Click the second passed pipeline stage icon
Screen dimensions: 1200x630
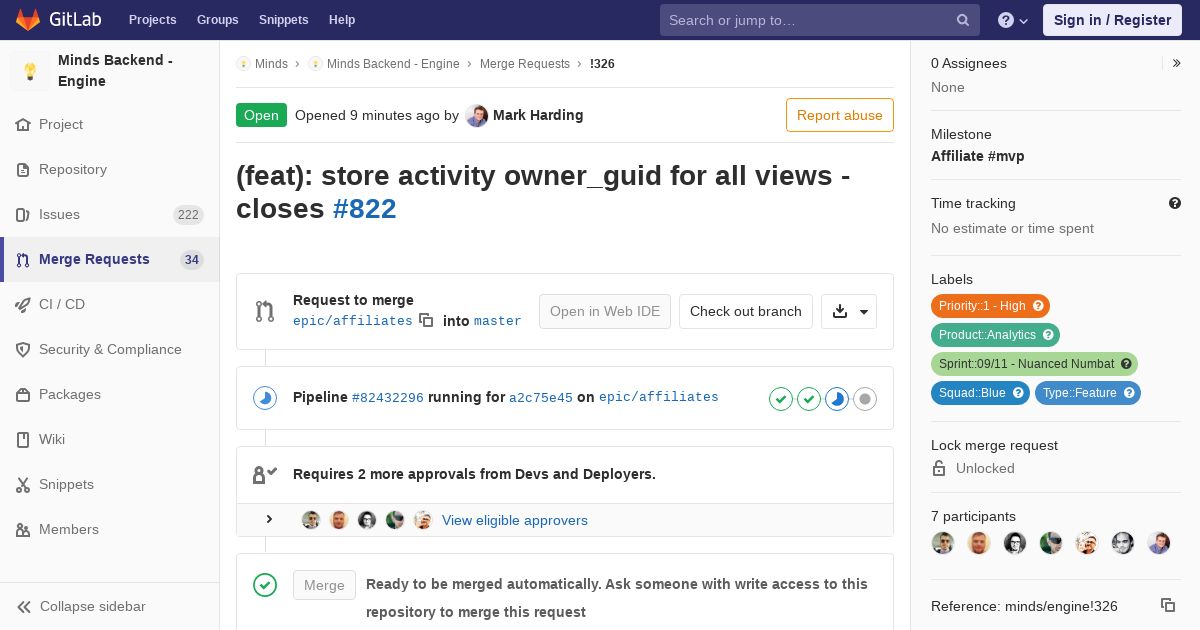click(x=809, y=399)
